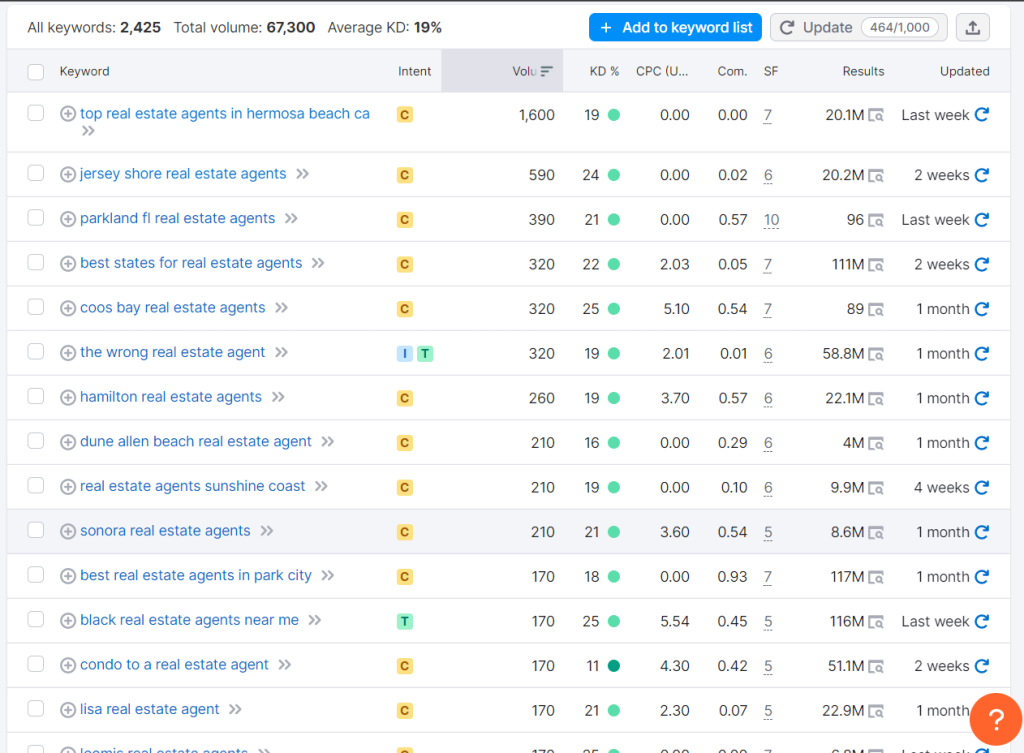Expand hermosa beach keyword with its double chevron
The width and height of the screenshot is (1024, 753).
pyautogui.click(x=88, y=129)
